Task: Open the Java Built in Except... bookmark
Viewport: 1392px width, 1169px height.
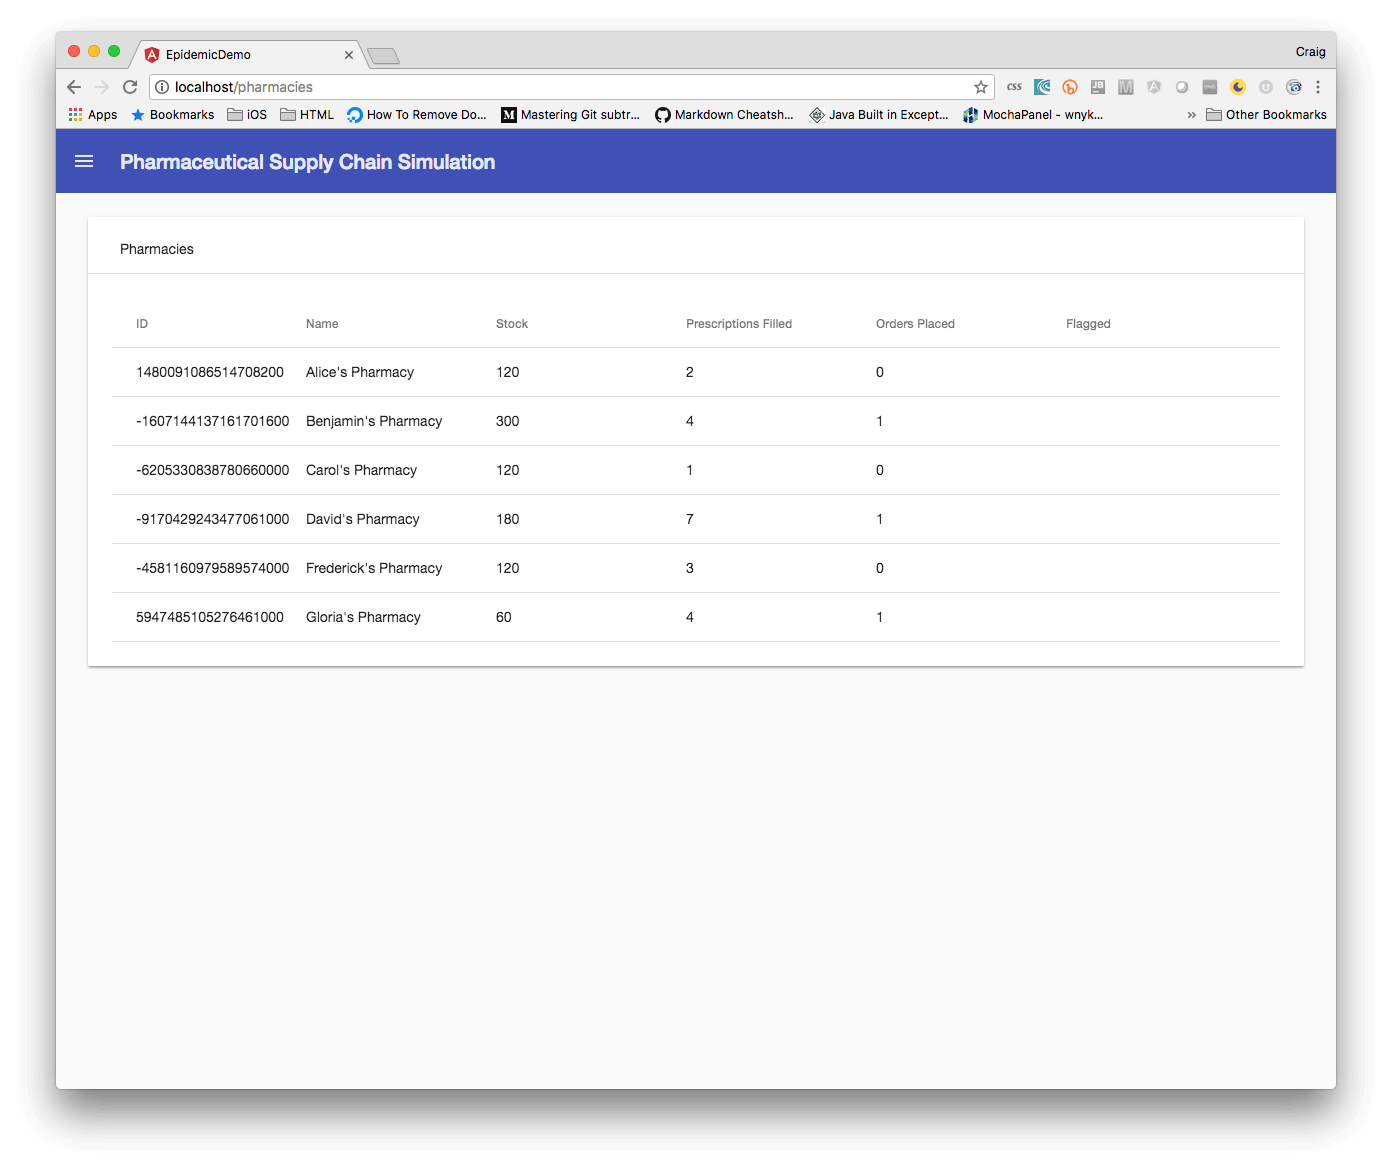Action: click(878, 115)
